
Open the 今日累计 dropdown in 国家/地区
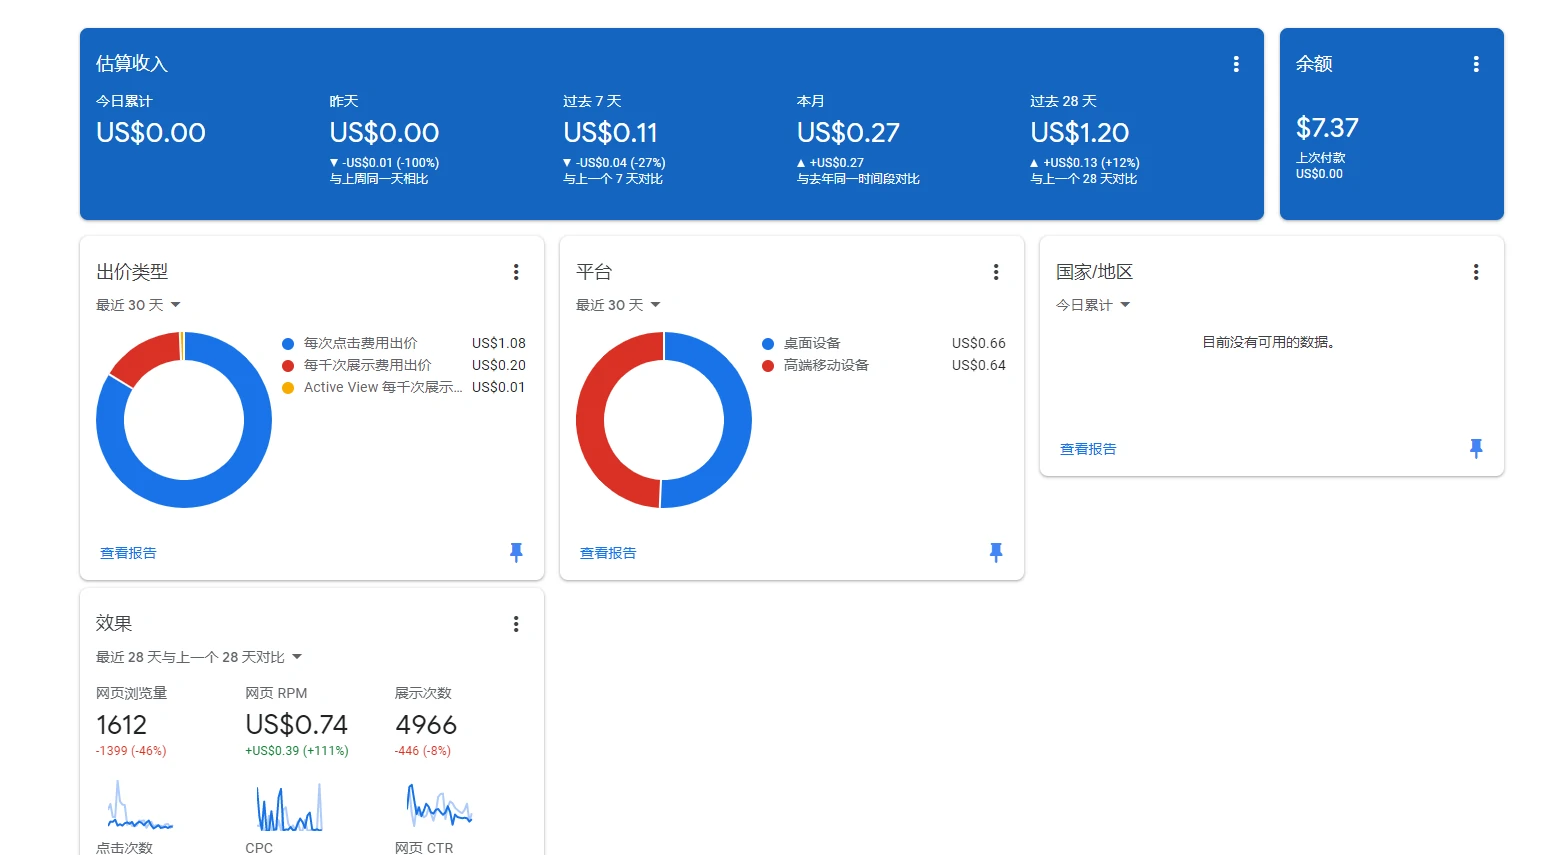(x=1092, y=305)
